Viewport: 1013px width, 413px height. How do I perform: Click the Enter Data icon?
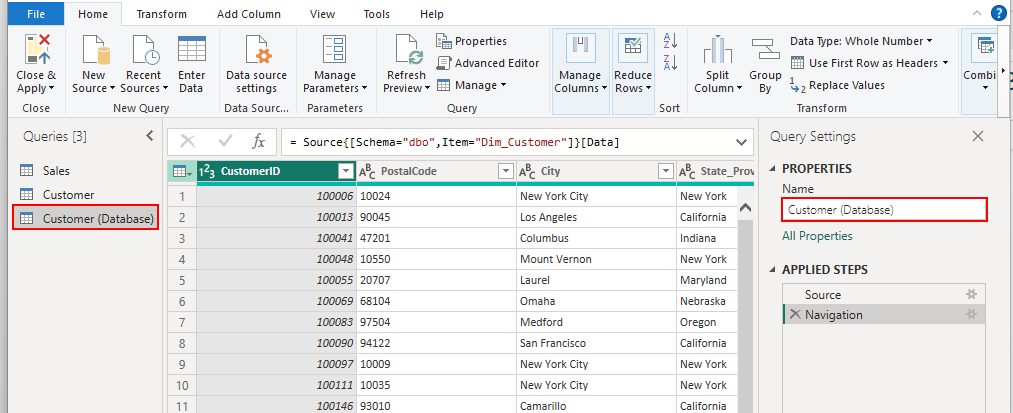point(191,50)
